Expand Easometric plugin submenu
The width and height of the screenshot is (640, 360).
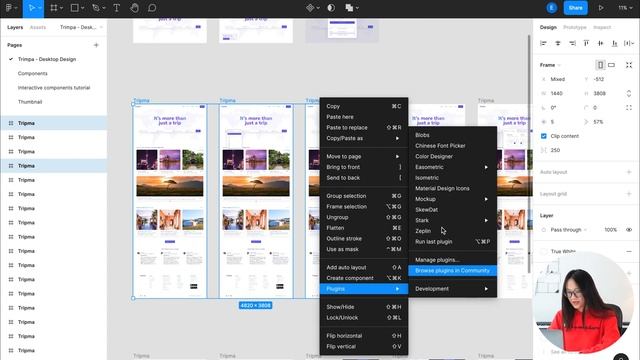point(452,167)
